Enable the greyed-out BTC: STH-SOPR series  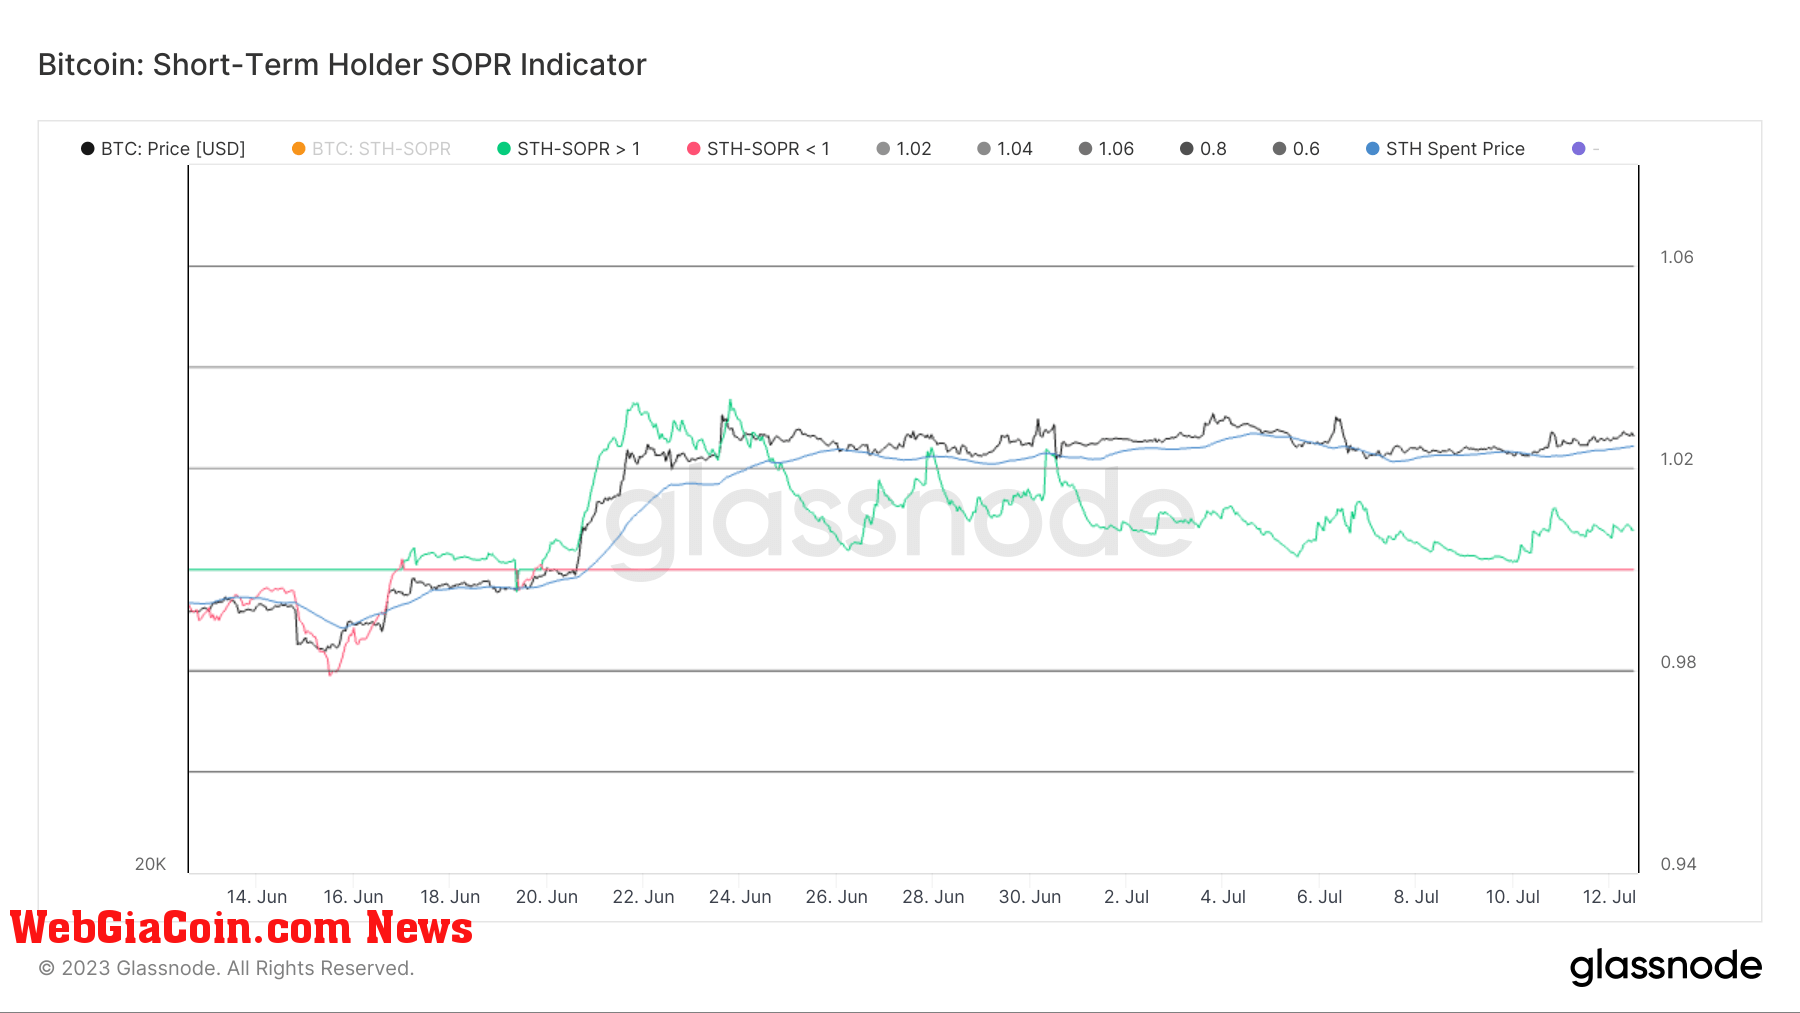tap(371, 149)
